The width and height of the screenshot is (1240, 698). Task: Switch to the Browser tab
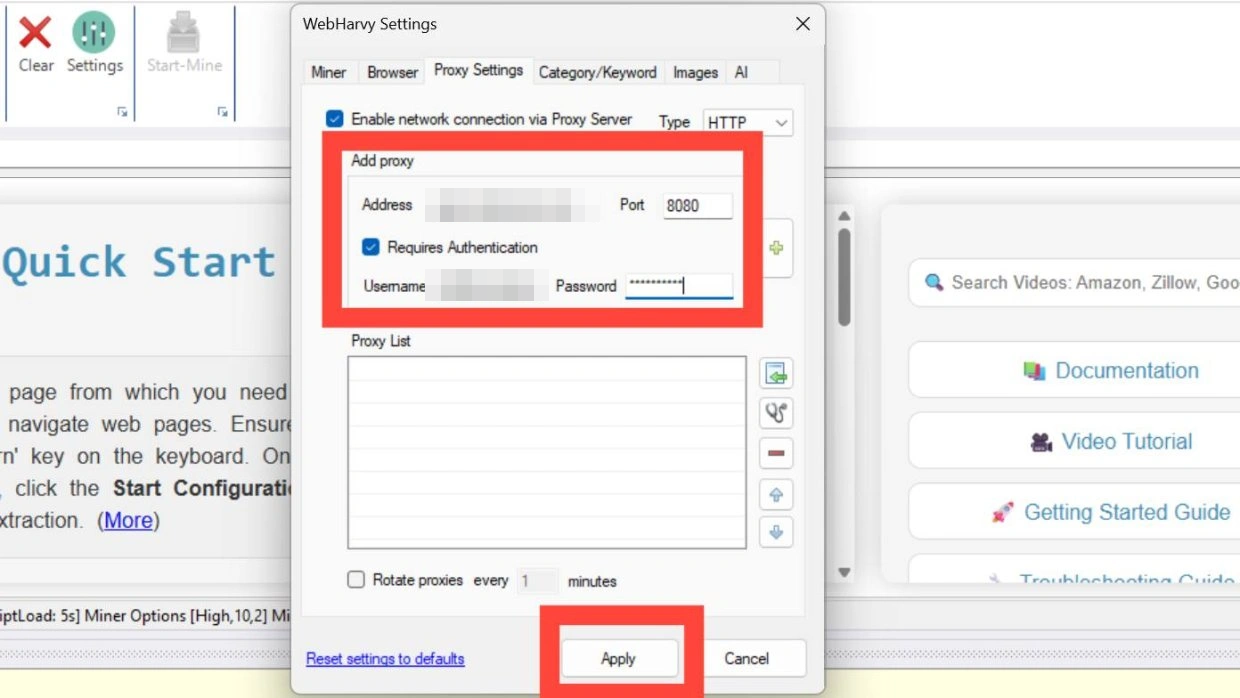click(392, 72)
